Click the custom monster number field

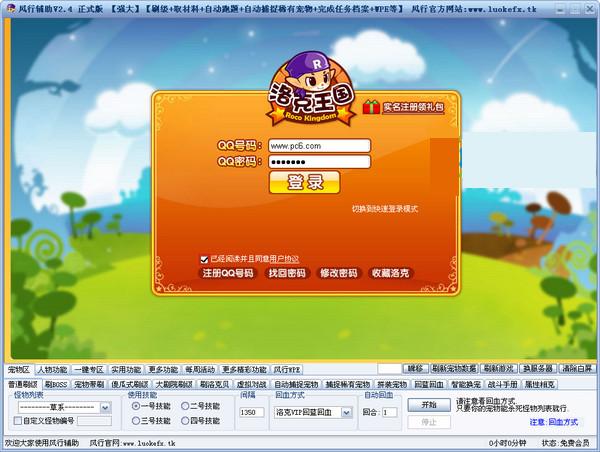(95, 421)
